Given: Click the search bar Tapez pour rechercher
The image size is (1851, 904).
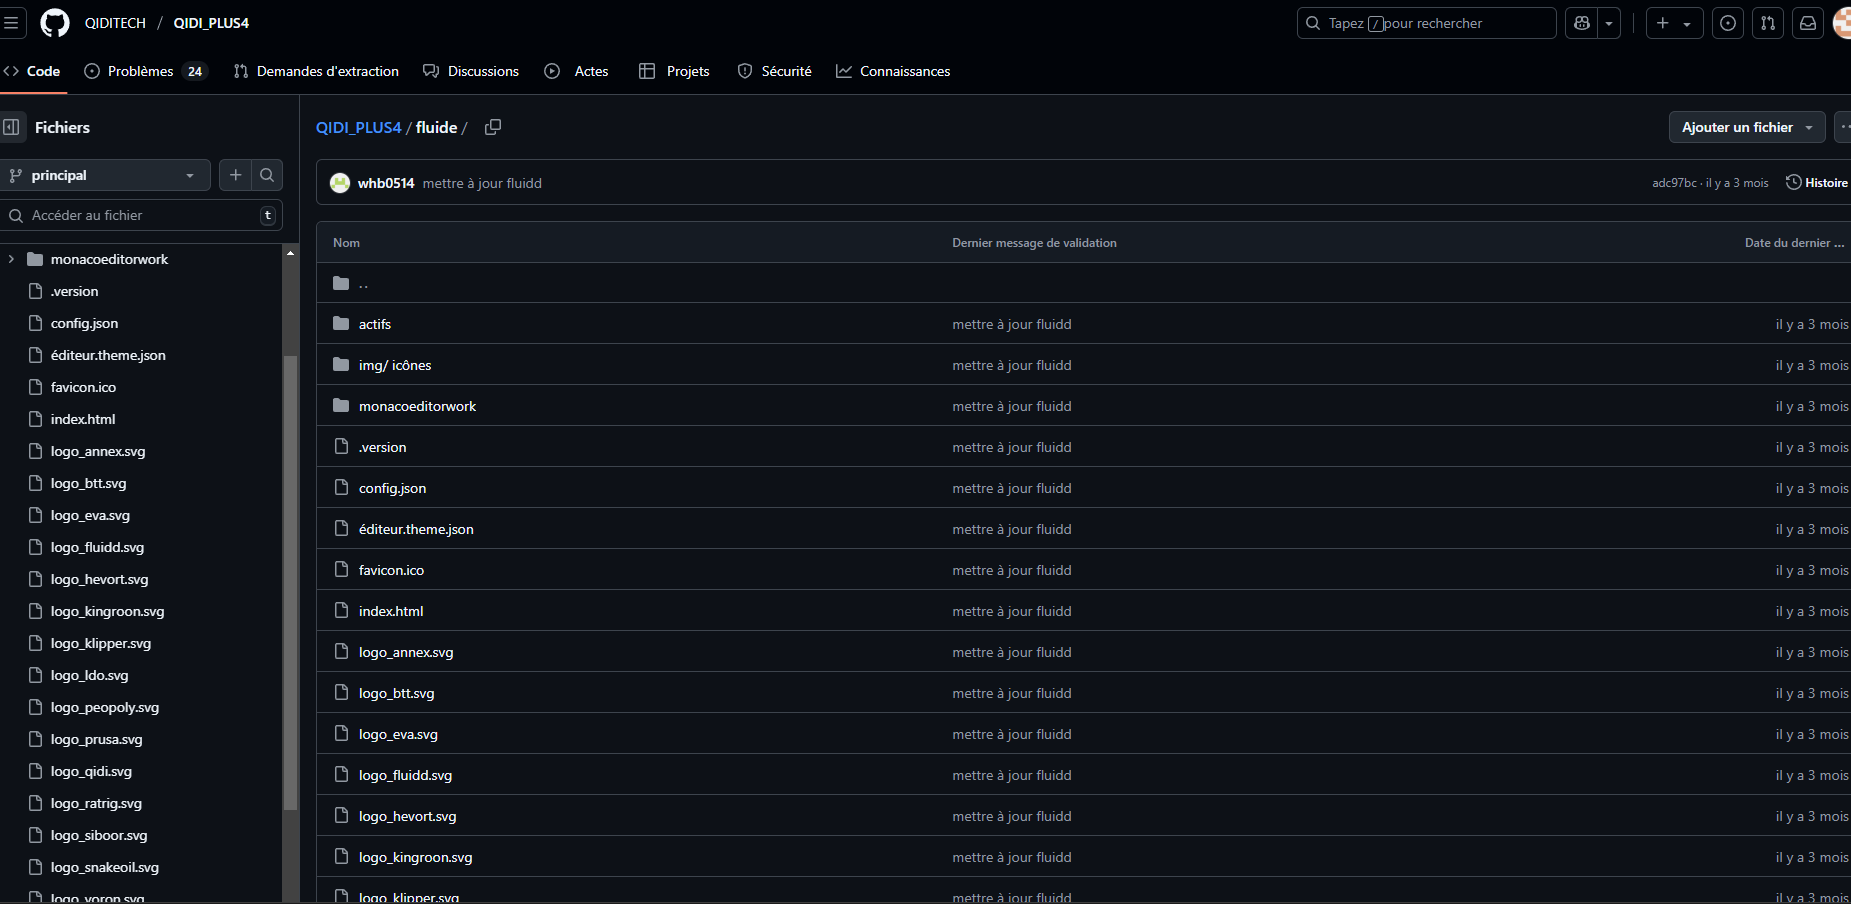Looking at the screenshot, I should 1426,23.
